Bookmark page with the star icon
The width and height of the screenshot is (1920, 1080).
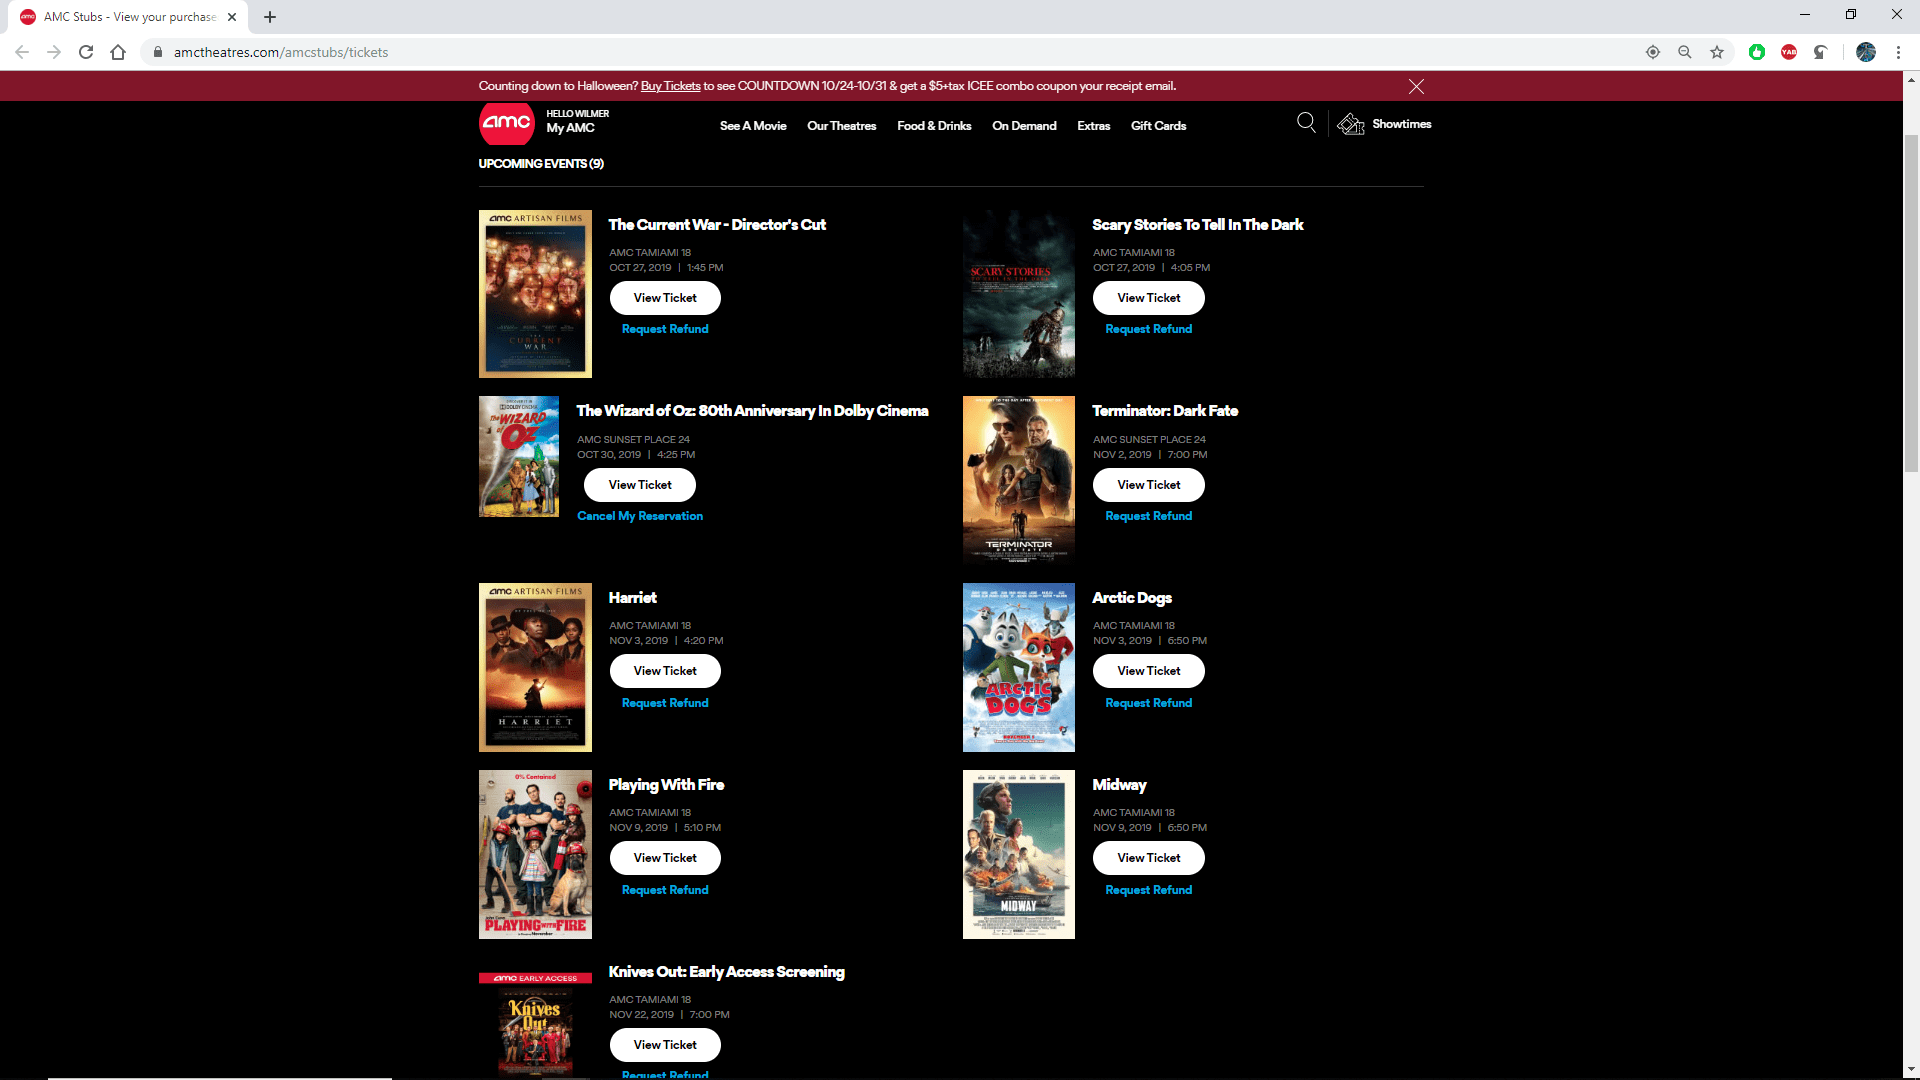point(1717,52)
